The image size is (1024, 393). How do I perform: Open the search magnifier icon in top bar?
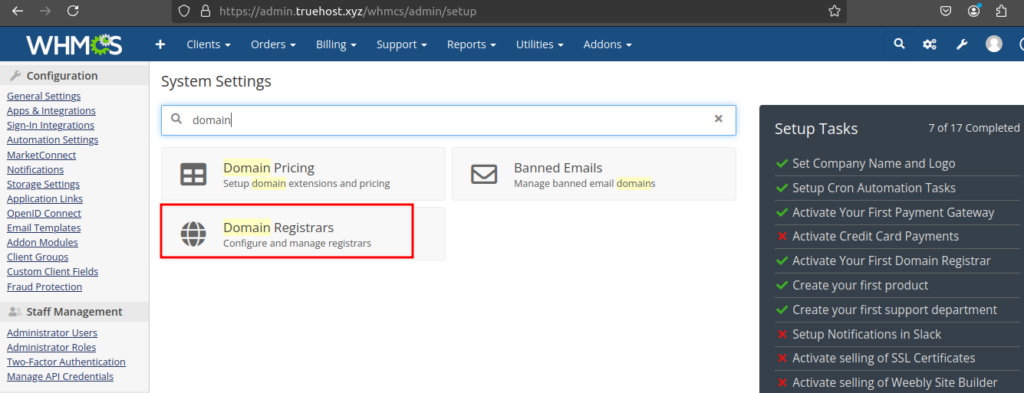(x=899, y=44)
